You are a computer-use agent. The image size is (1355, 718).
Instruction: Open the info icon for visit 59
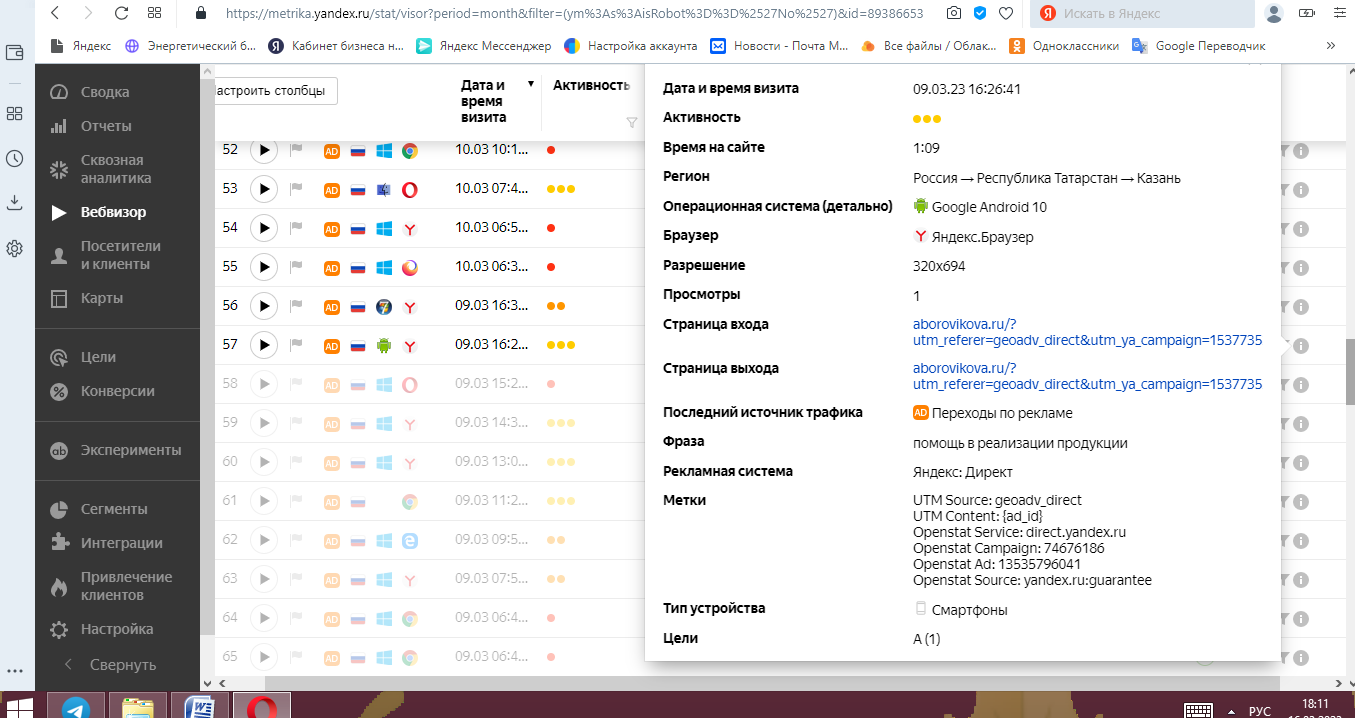(1301, 424)
